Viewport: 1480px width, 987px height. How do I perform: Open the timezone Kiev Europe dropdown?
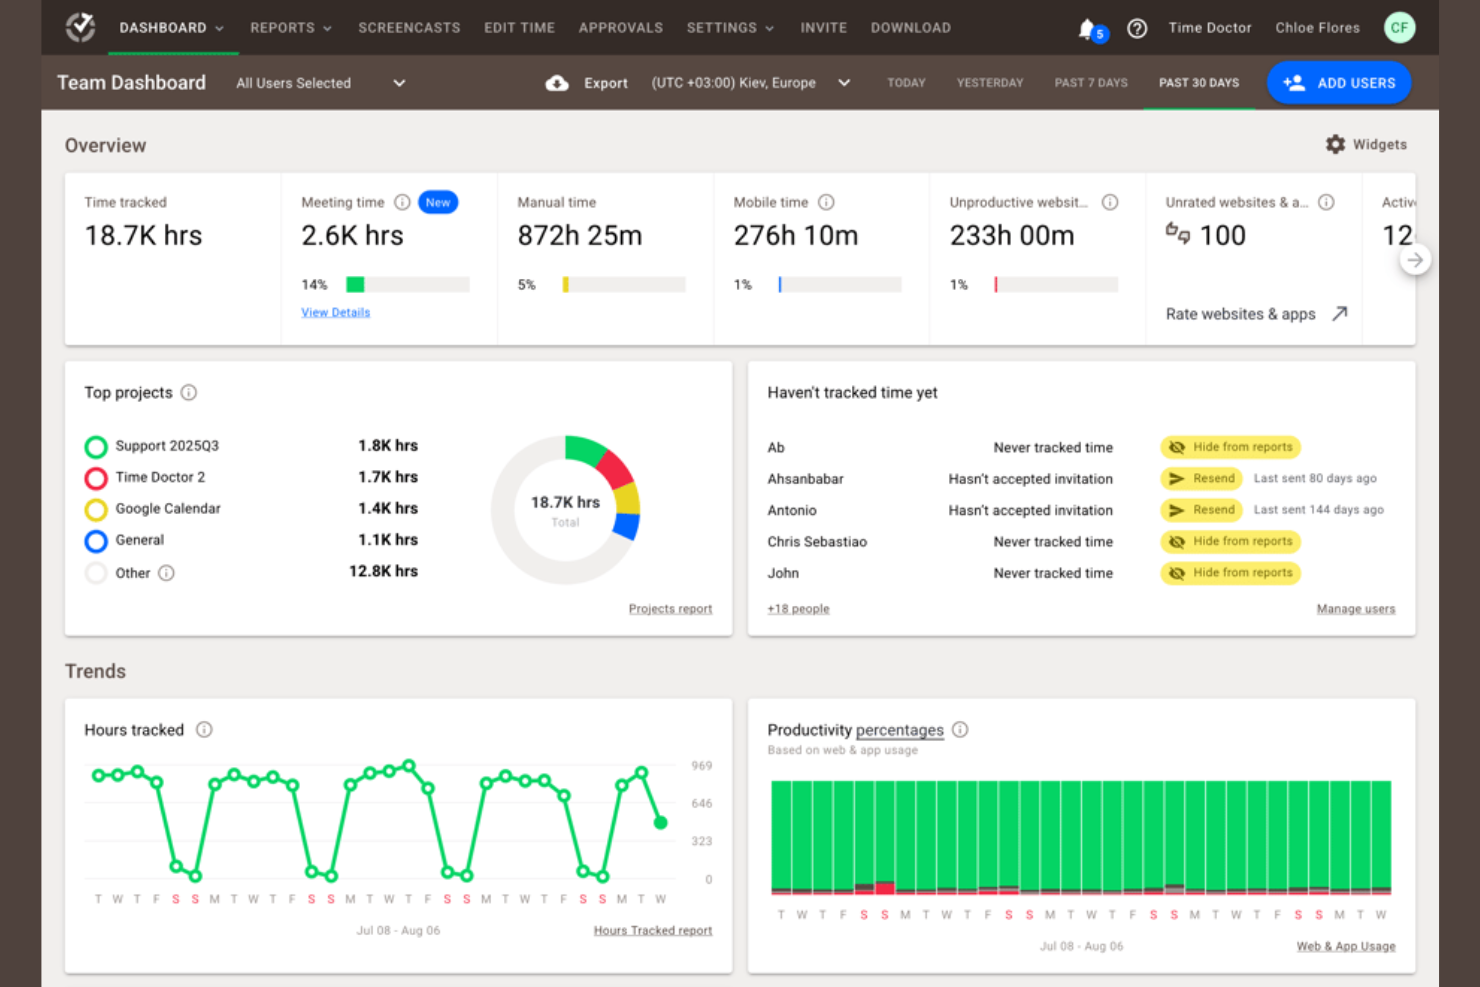843,83
